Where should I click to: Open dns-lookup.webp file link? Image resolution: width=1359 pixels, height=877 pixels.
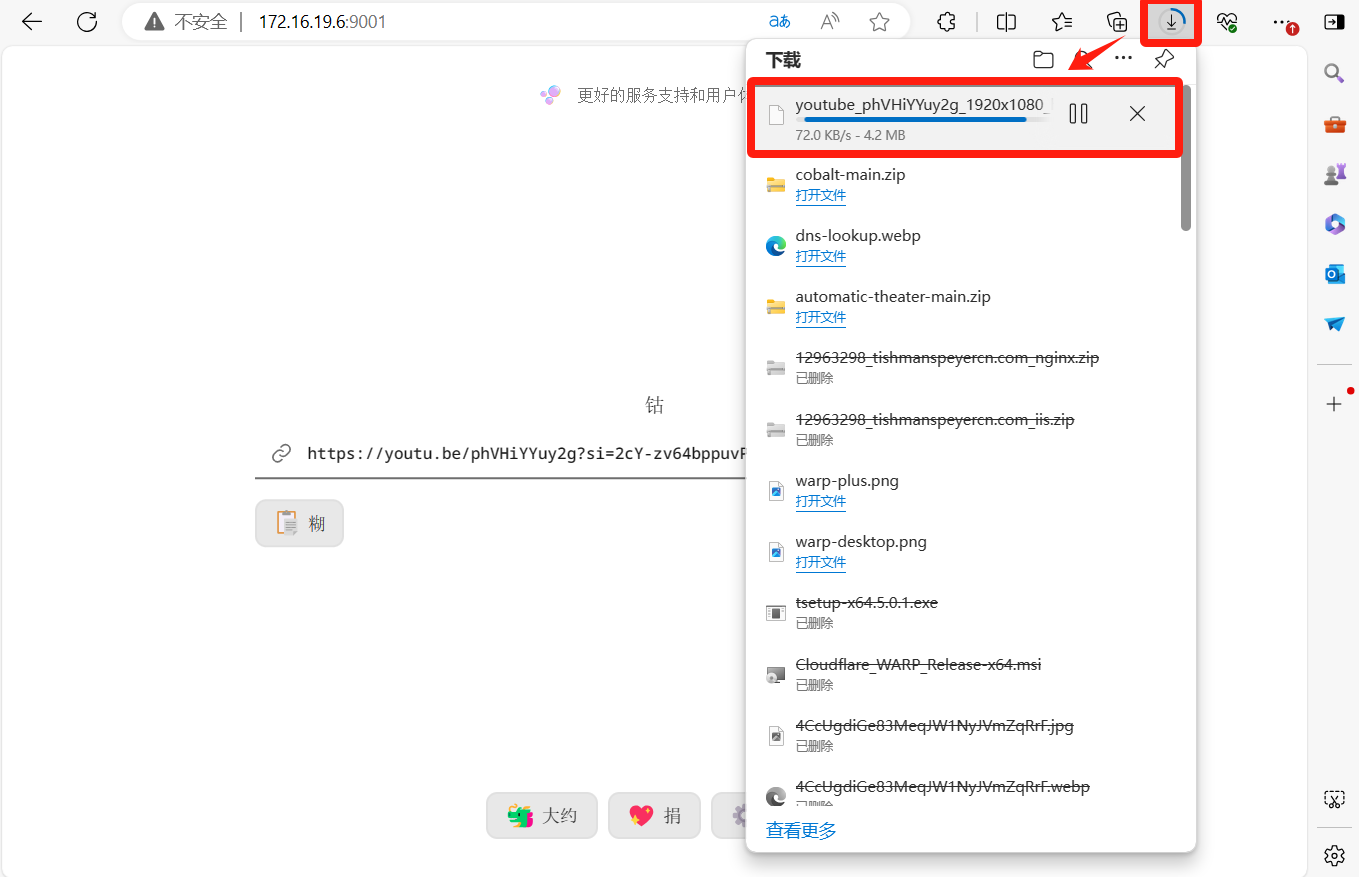coord(820,257)
